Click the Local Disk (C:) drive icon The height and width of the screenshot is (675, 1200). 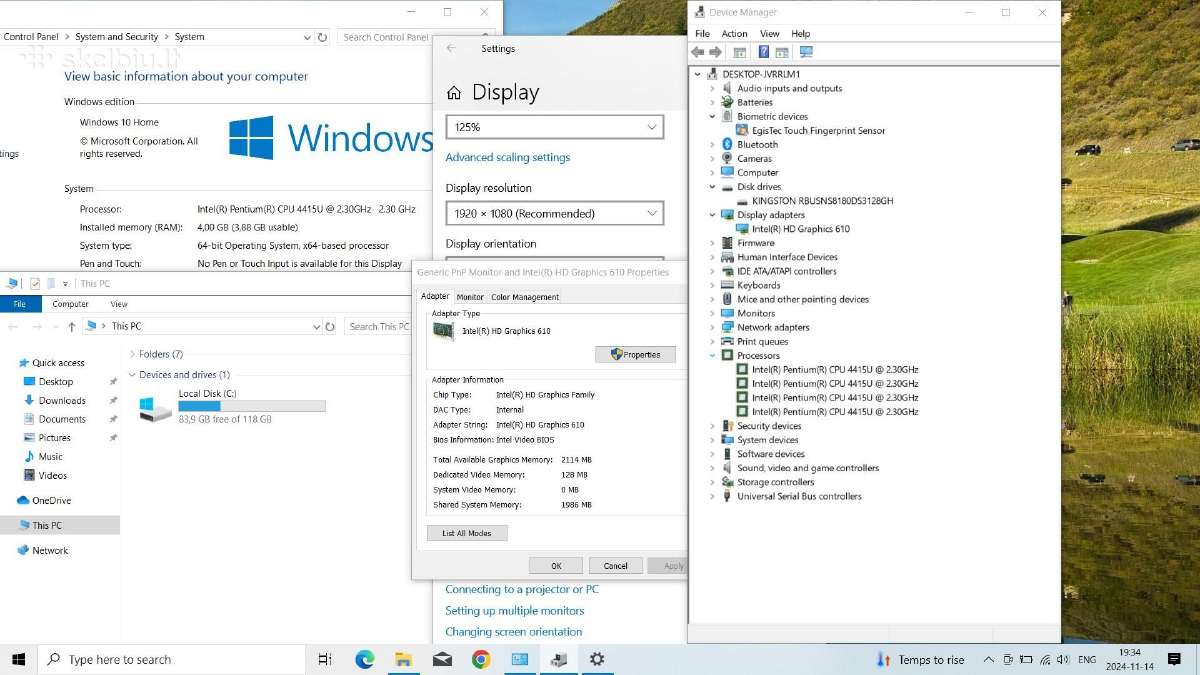155,407
